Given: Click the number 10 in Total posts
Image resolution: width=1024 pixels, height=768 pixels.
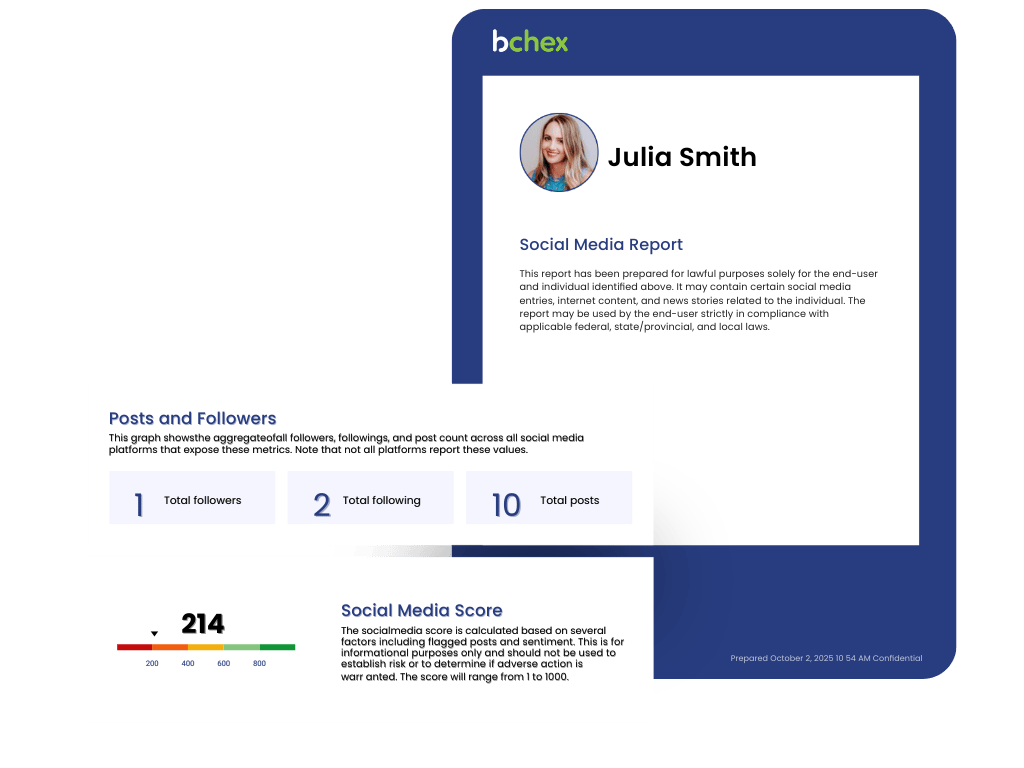Looking at the screenshot, I should (x=506, y=505).
